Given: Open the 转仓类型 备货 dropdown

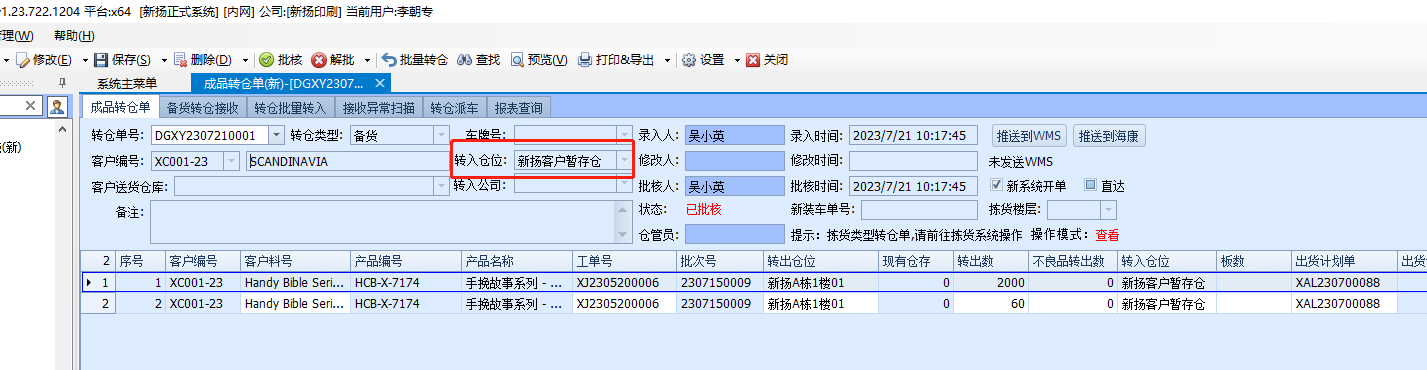Looking at the screenshot, I should (441, 135).
